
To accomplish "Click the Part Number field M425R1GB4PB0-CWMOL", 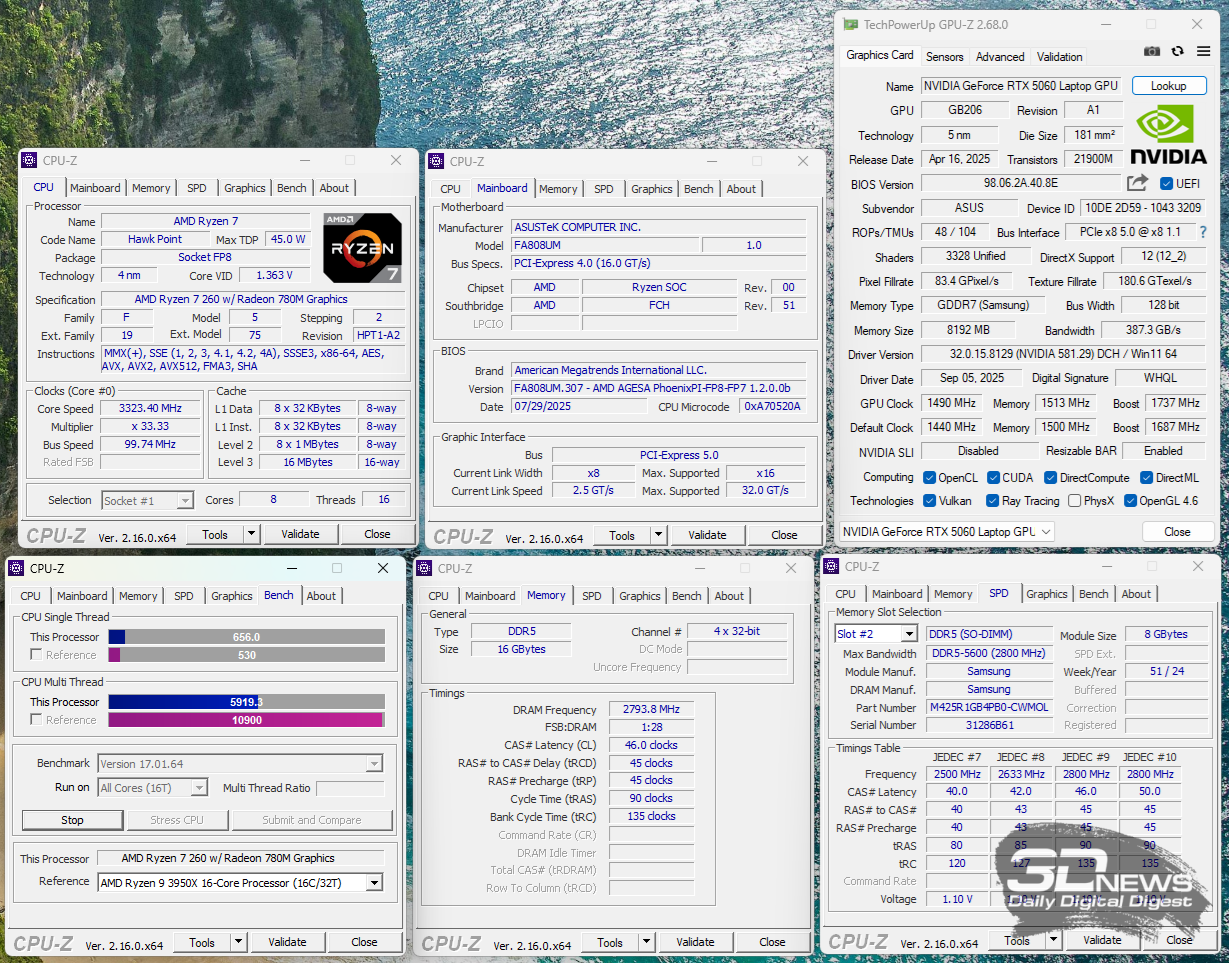I will coord(988,707).
